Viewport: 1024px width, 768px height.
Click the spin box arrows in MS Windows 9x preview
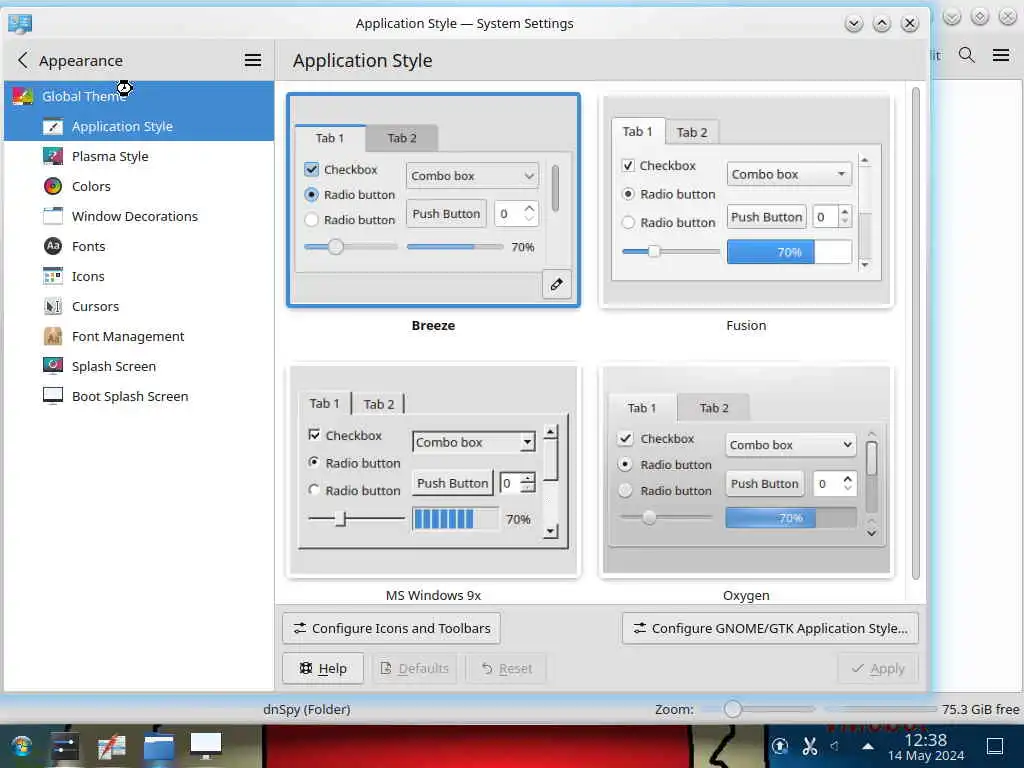click(528, 483)
